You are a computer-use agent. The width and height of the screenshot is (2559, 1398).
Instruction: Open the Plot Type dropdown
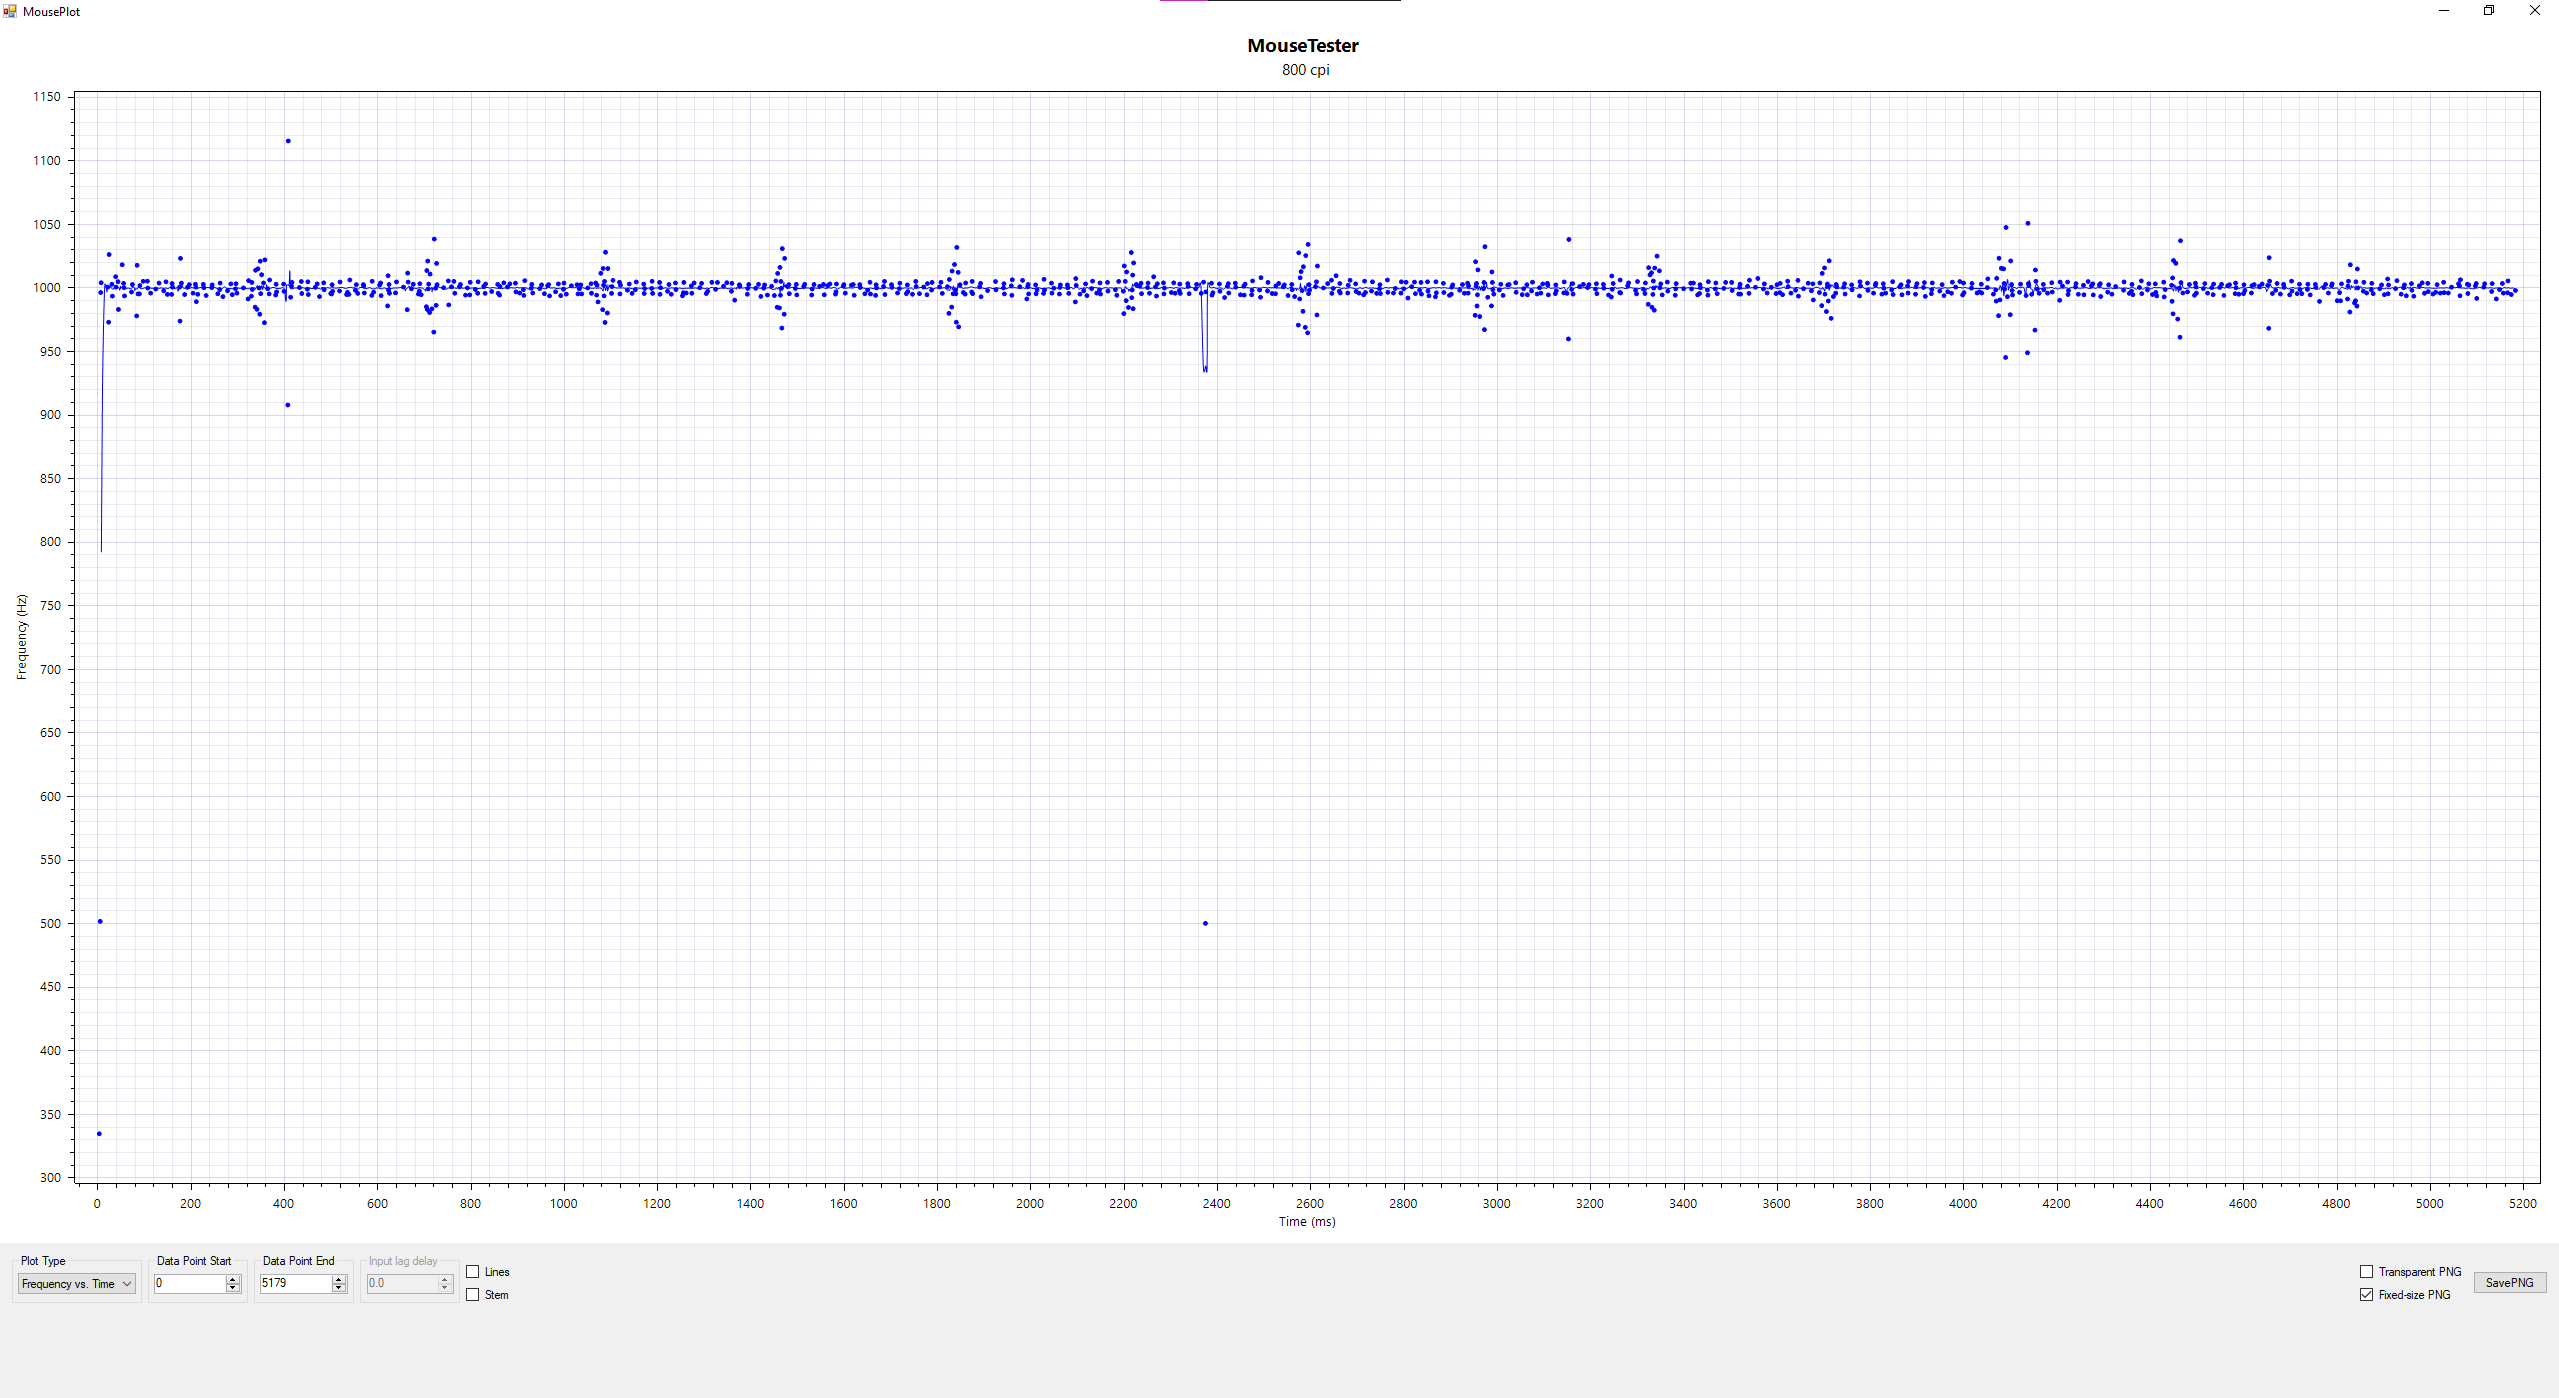77,1284
